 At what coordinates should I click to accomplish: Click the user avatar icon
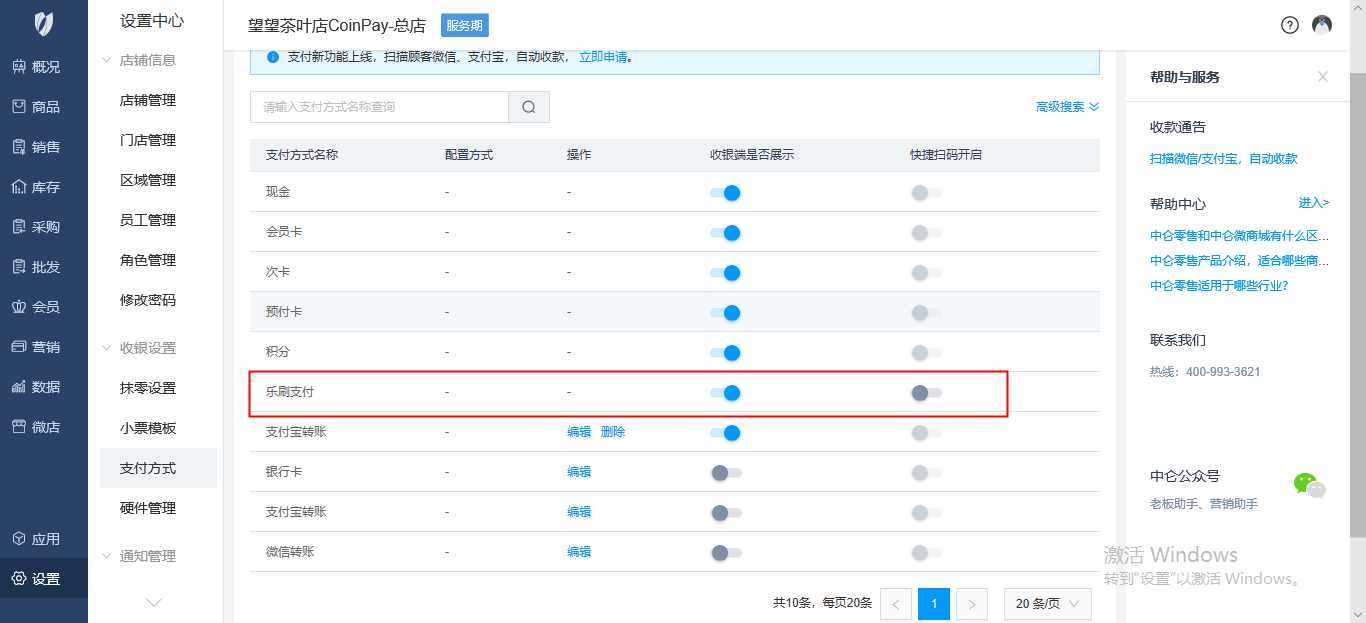(1322, 25)
